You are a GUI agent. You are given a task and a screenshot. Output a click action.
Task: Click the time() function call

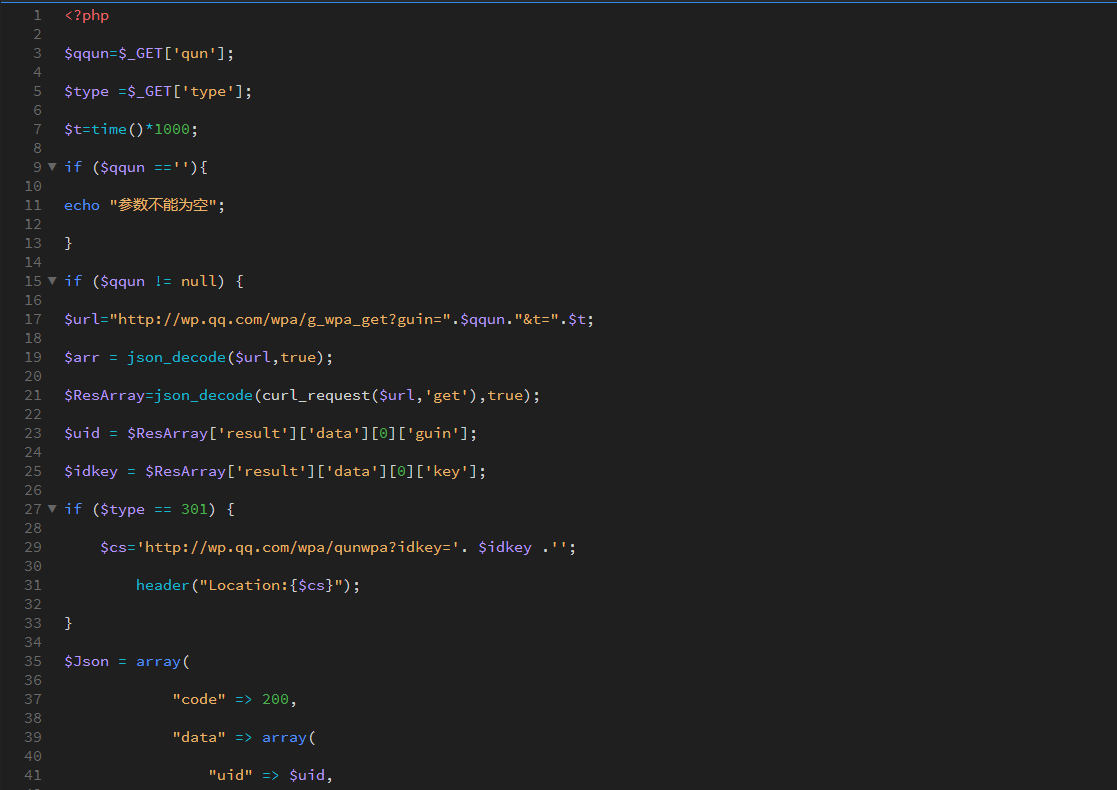click(x=109, y=129)
